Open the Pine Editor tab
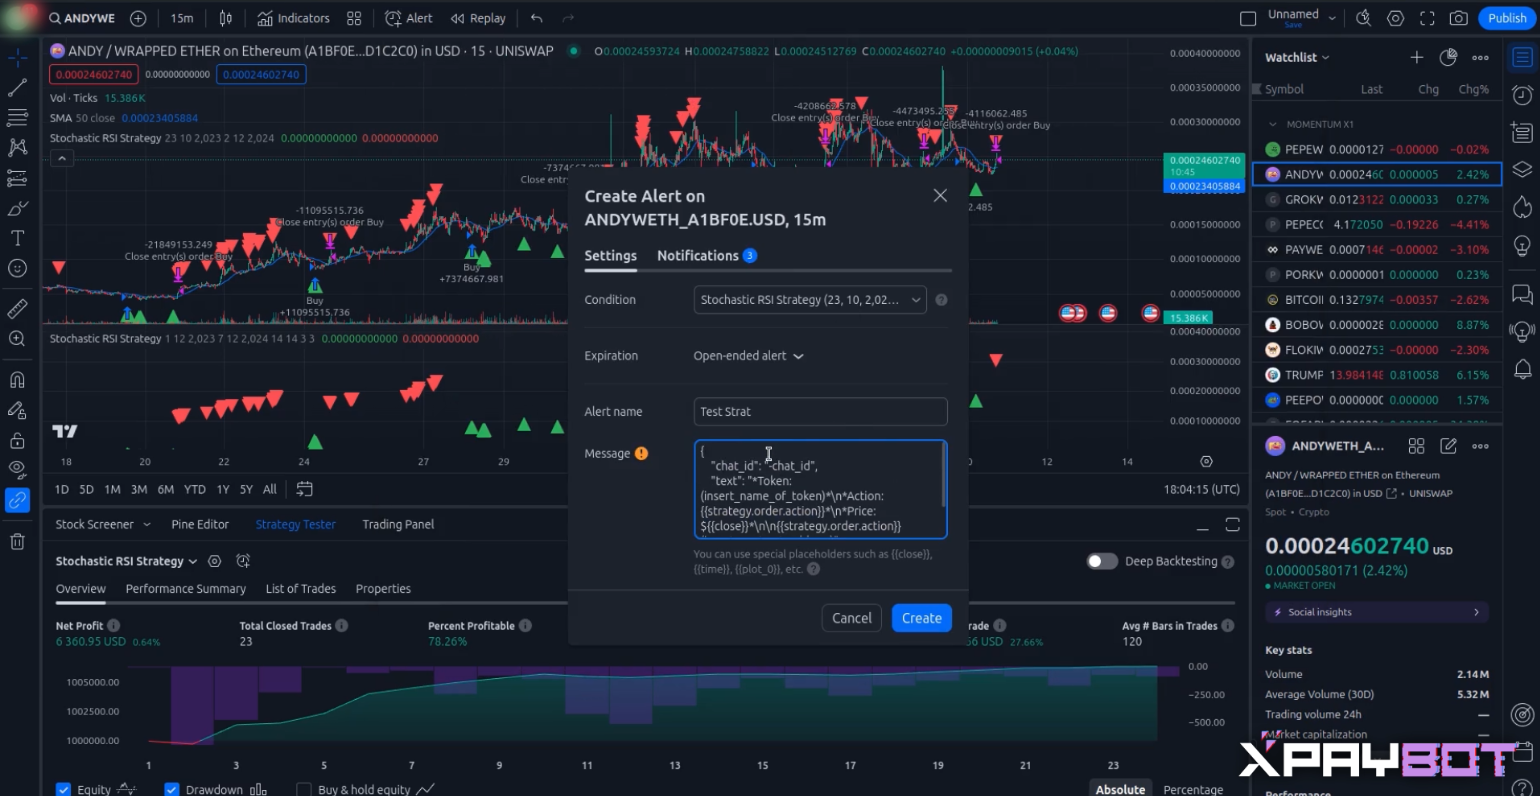Image resolution: width=1540 pixels, height=796 pixels. [x=200, y=524]
